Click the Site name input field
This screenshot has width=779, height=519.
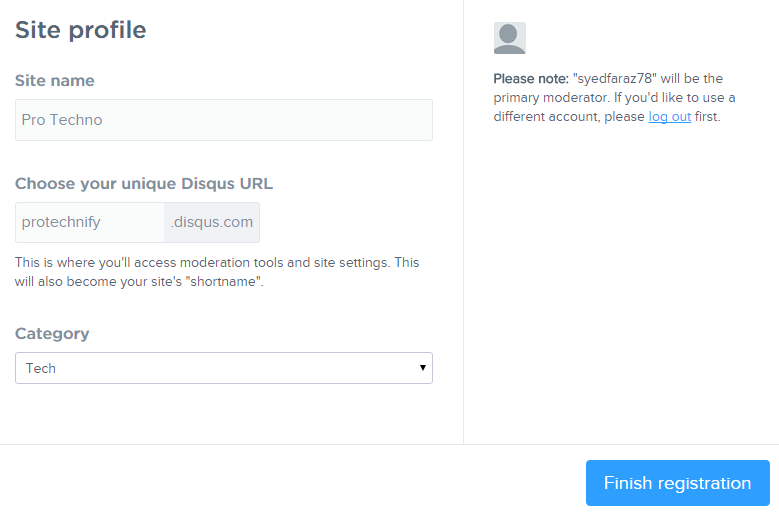[224, 120]
